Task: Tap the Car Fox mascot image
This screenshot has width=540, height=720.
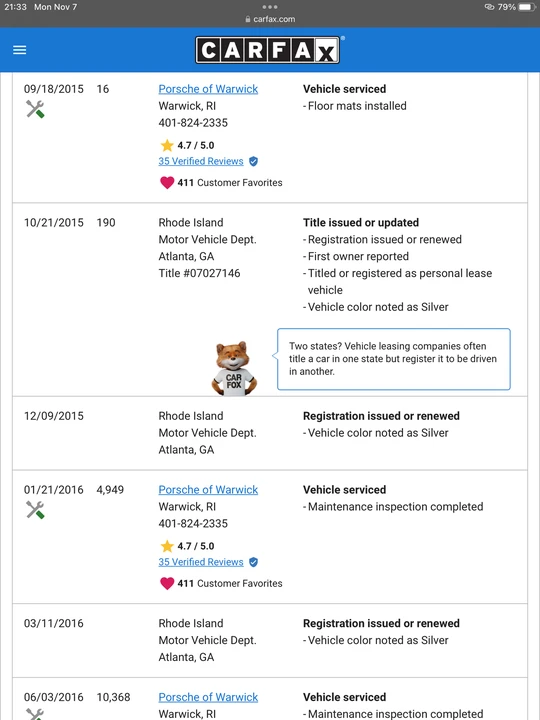Action: 234,368
